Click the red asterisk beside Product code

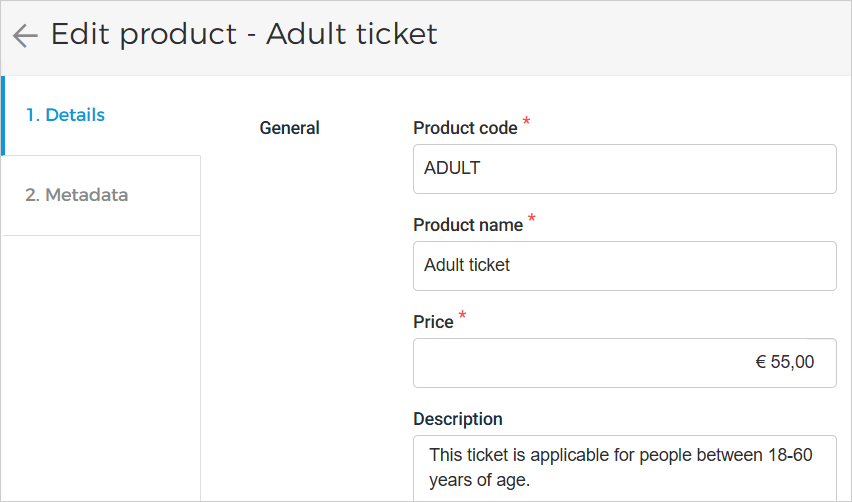[x=527, y=123]
